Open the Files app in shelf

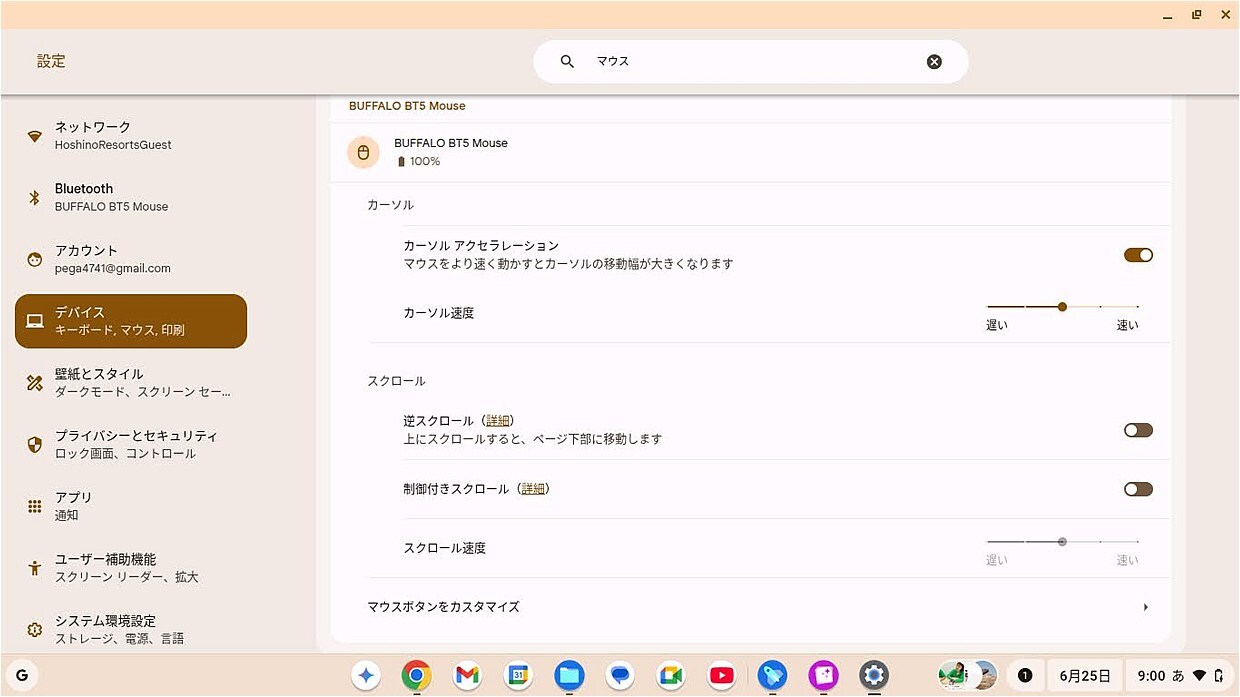pos(570,676)
